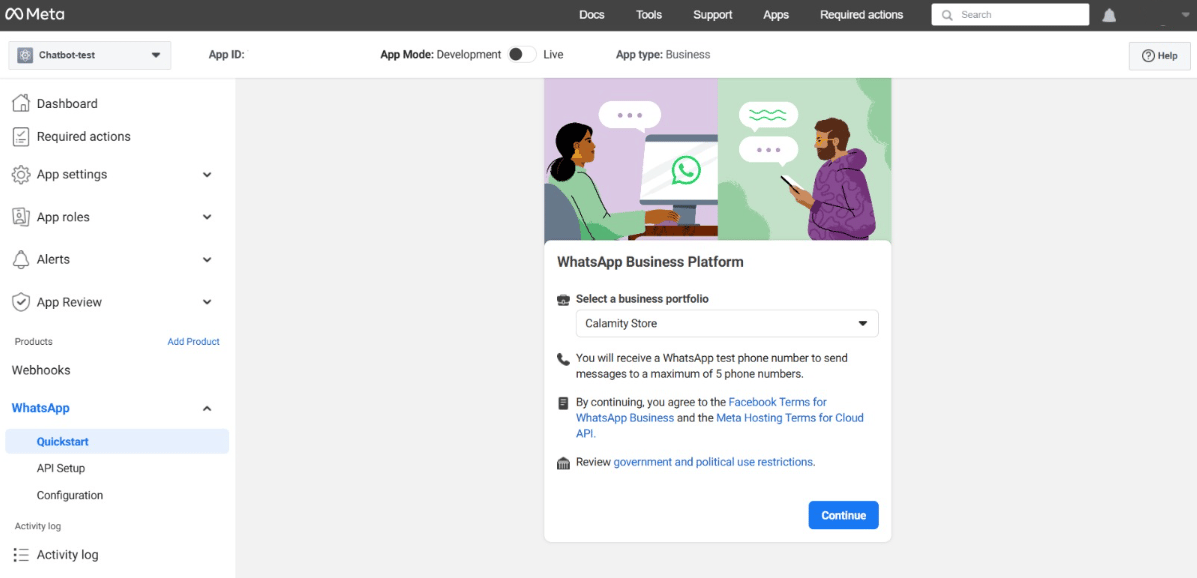Click the App roles sidebar icon

20,216
